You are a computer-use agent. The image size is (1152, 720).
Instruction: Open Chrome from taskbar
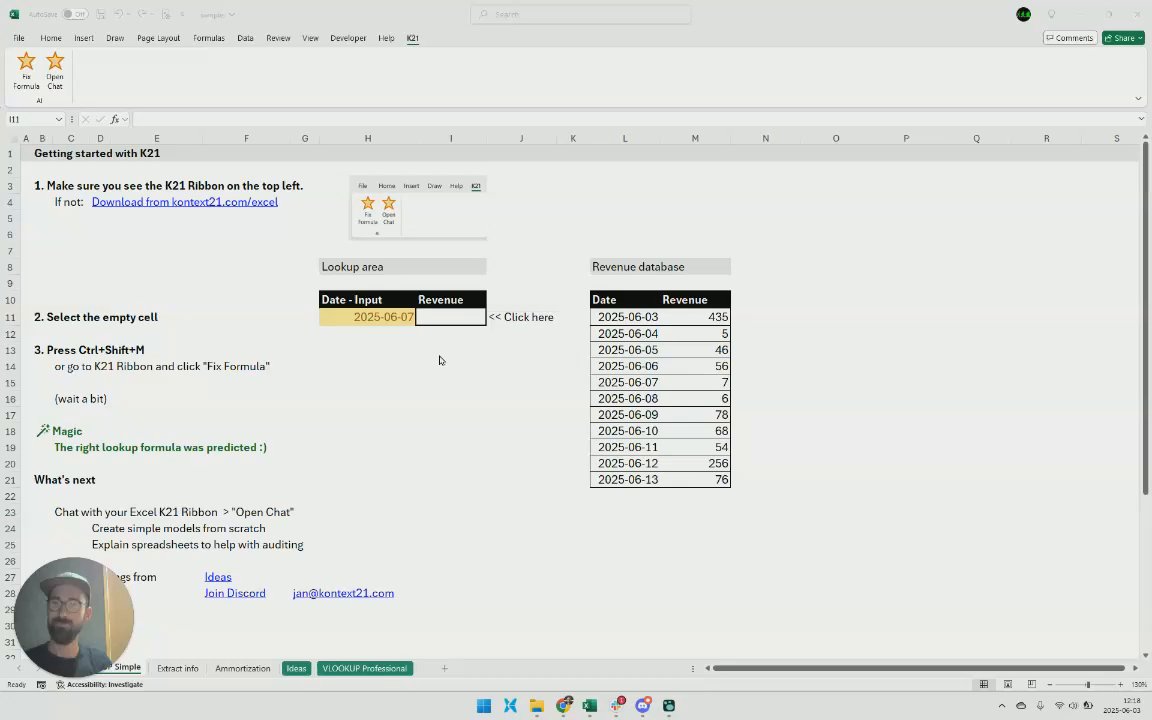pos(564,706)
